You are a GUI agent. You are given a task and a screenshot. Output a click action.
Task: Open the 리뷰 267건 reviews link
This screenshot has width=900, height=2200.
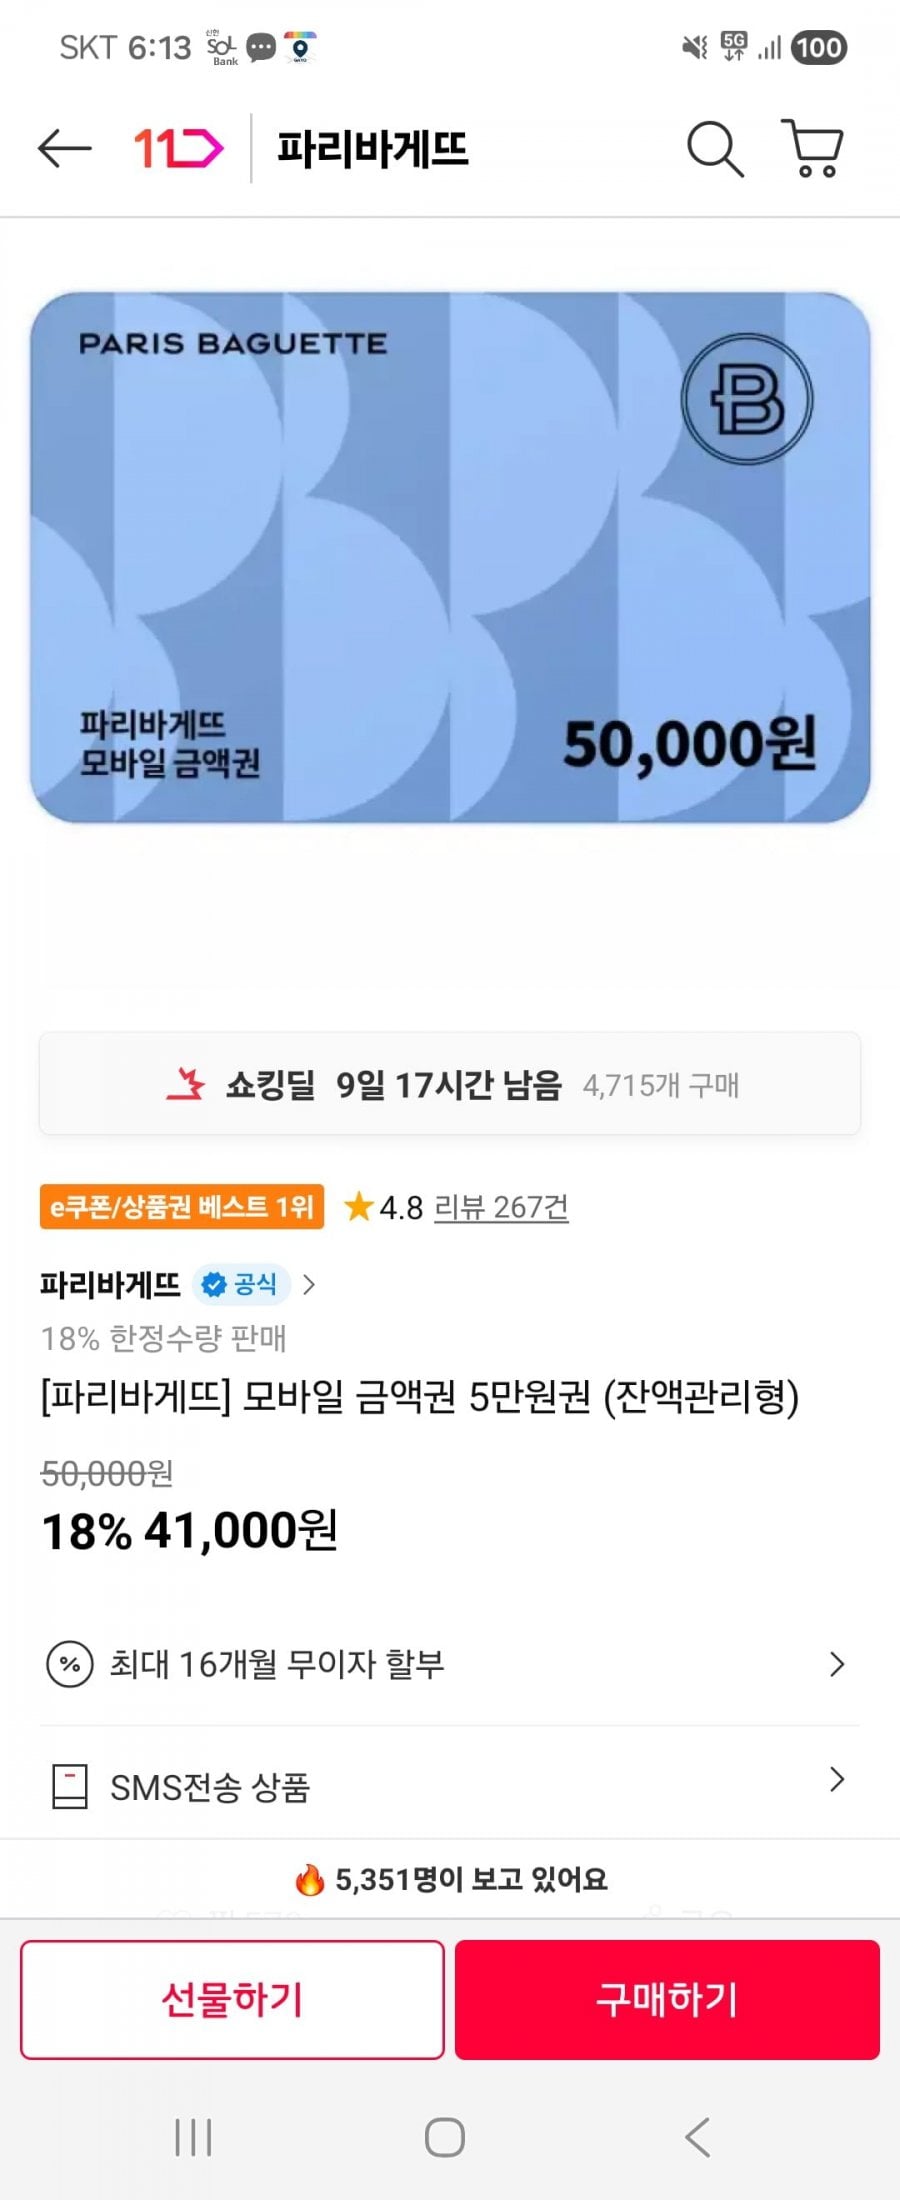point(501,1207)
